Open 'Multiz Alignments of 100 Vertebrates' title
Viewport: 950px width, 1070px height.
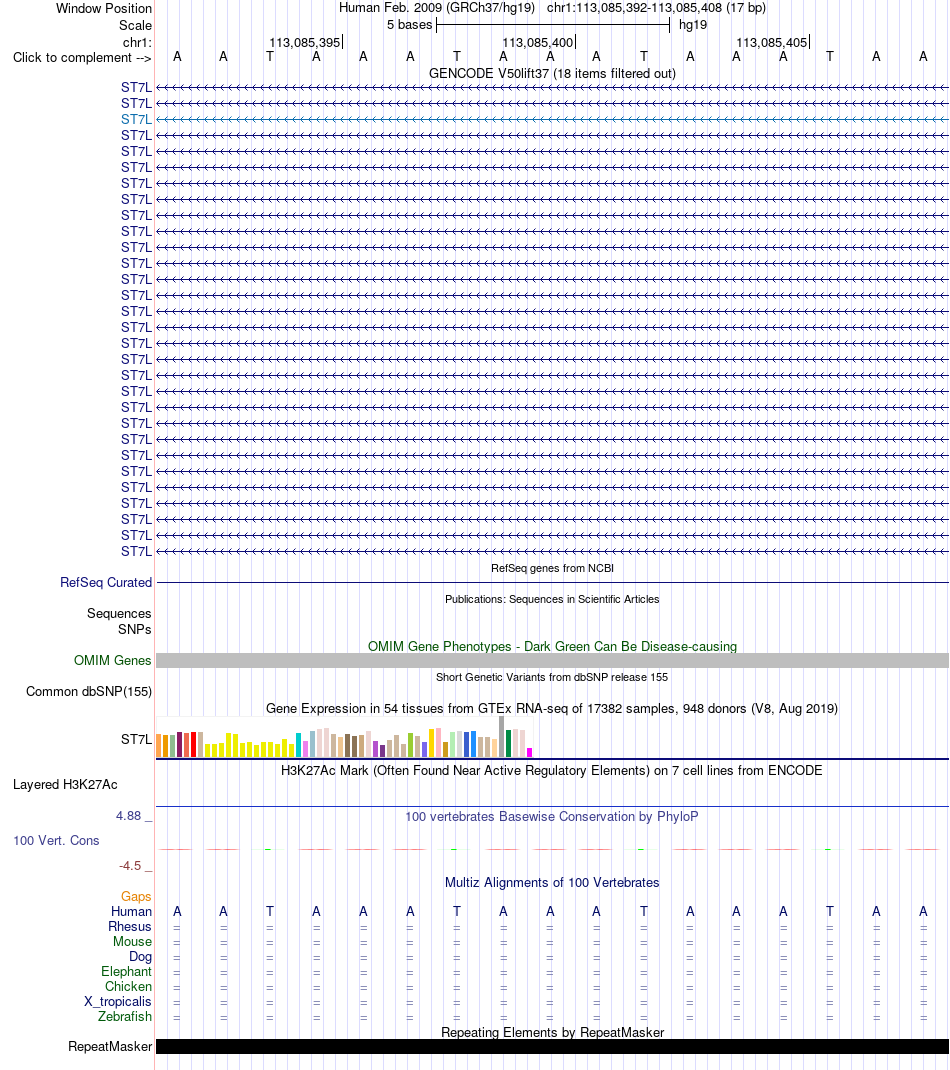(x=552, y=882)
